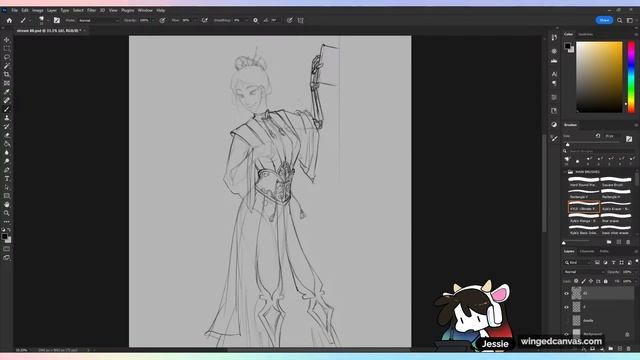Toggle visibility of the Background layer
Viewport: 640px width, 360px height.
(567, 334)
